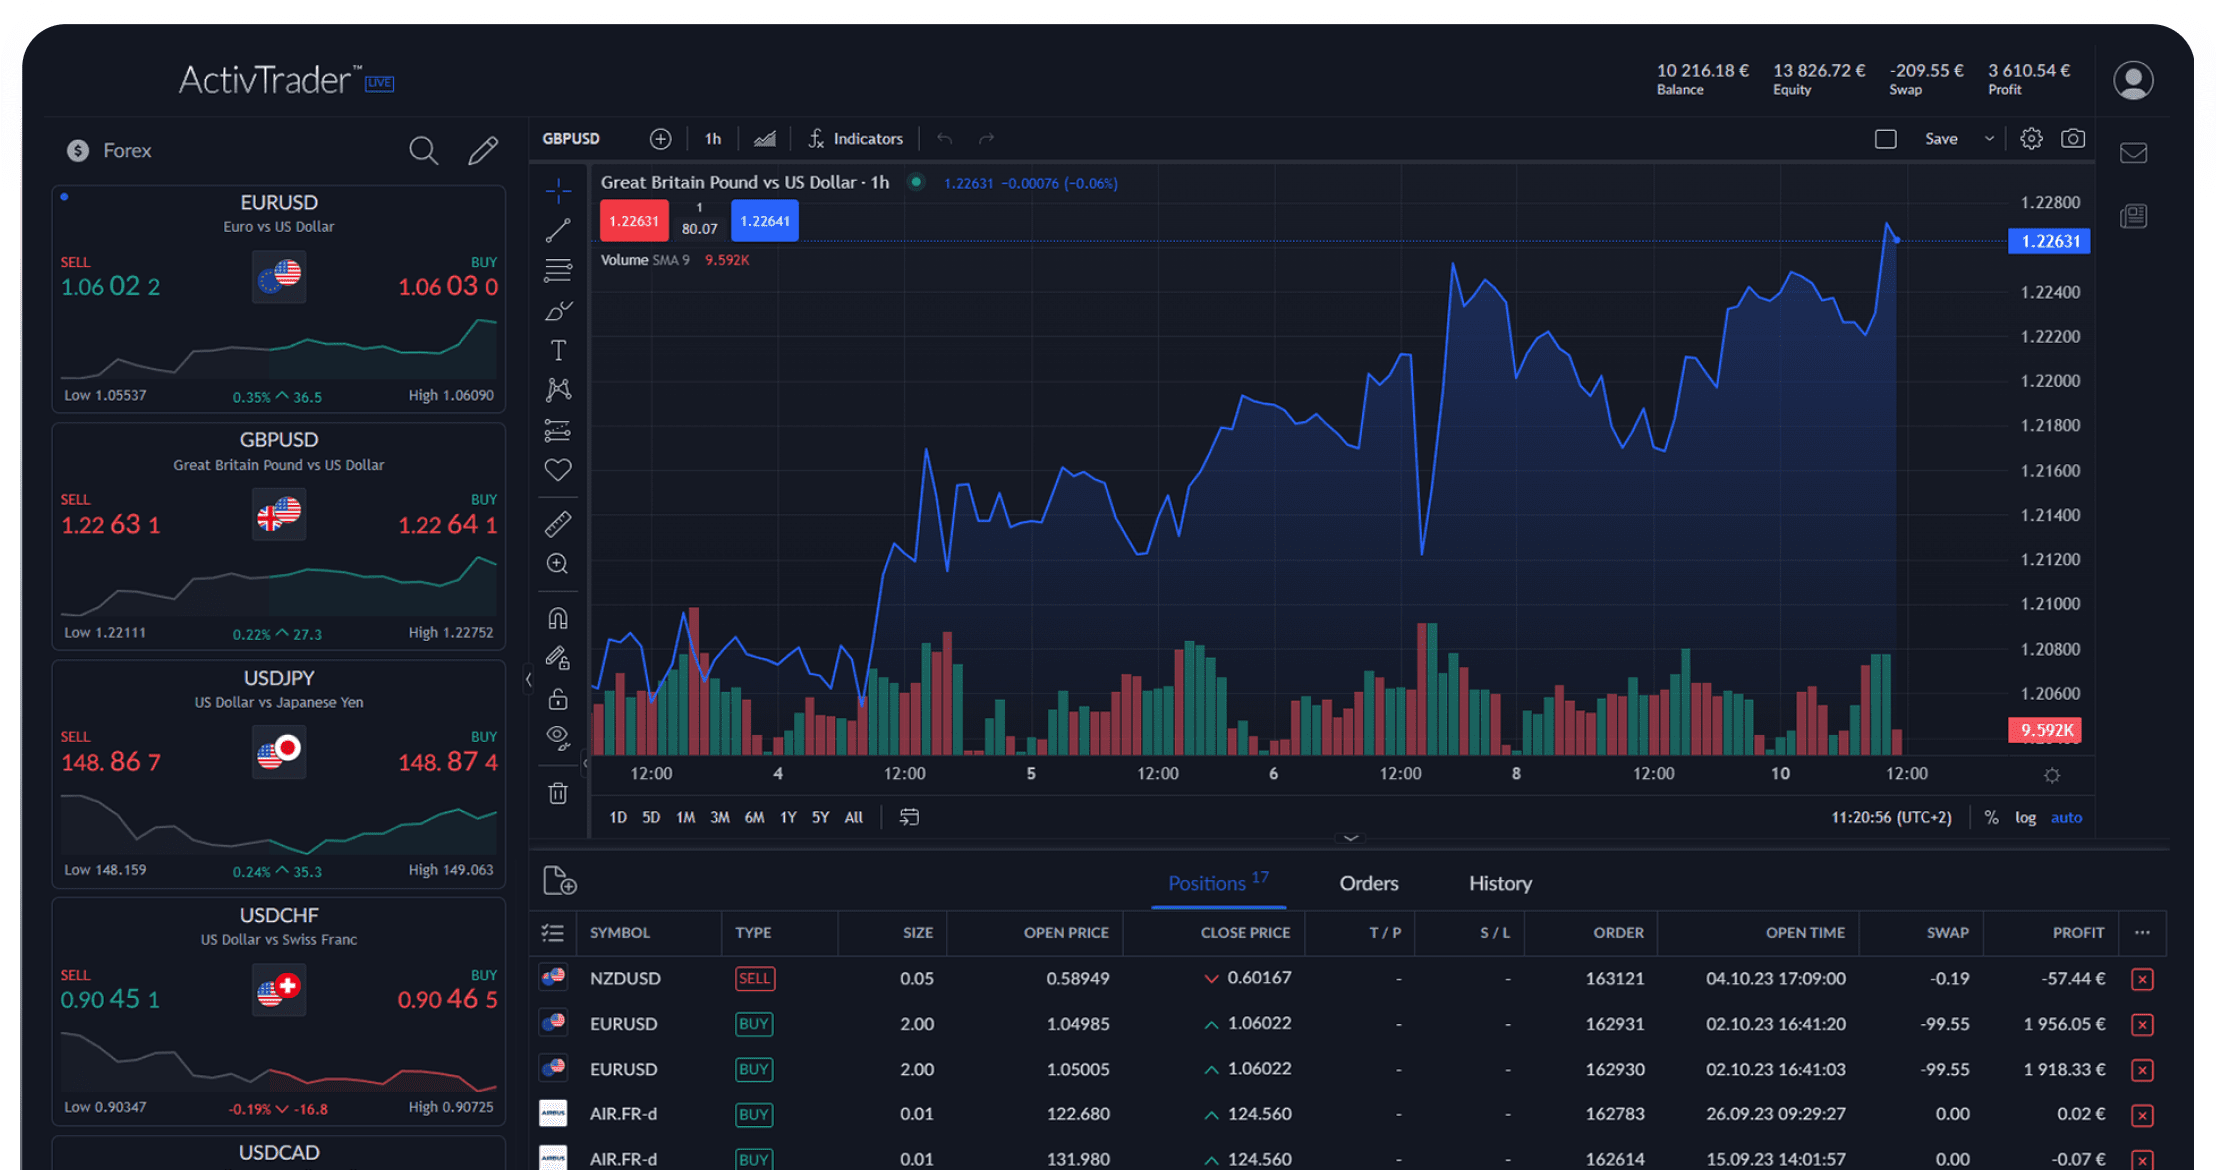Viewport: 2218px width, 1170px height.
Task: Click the USDCHF buy price 0.90465
Action: (447, 1000)
